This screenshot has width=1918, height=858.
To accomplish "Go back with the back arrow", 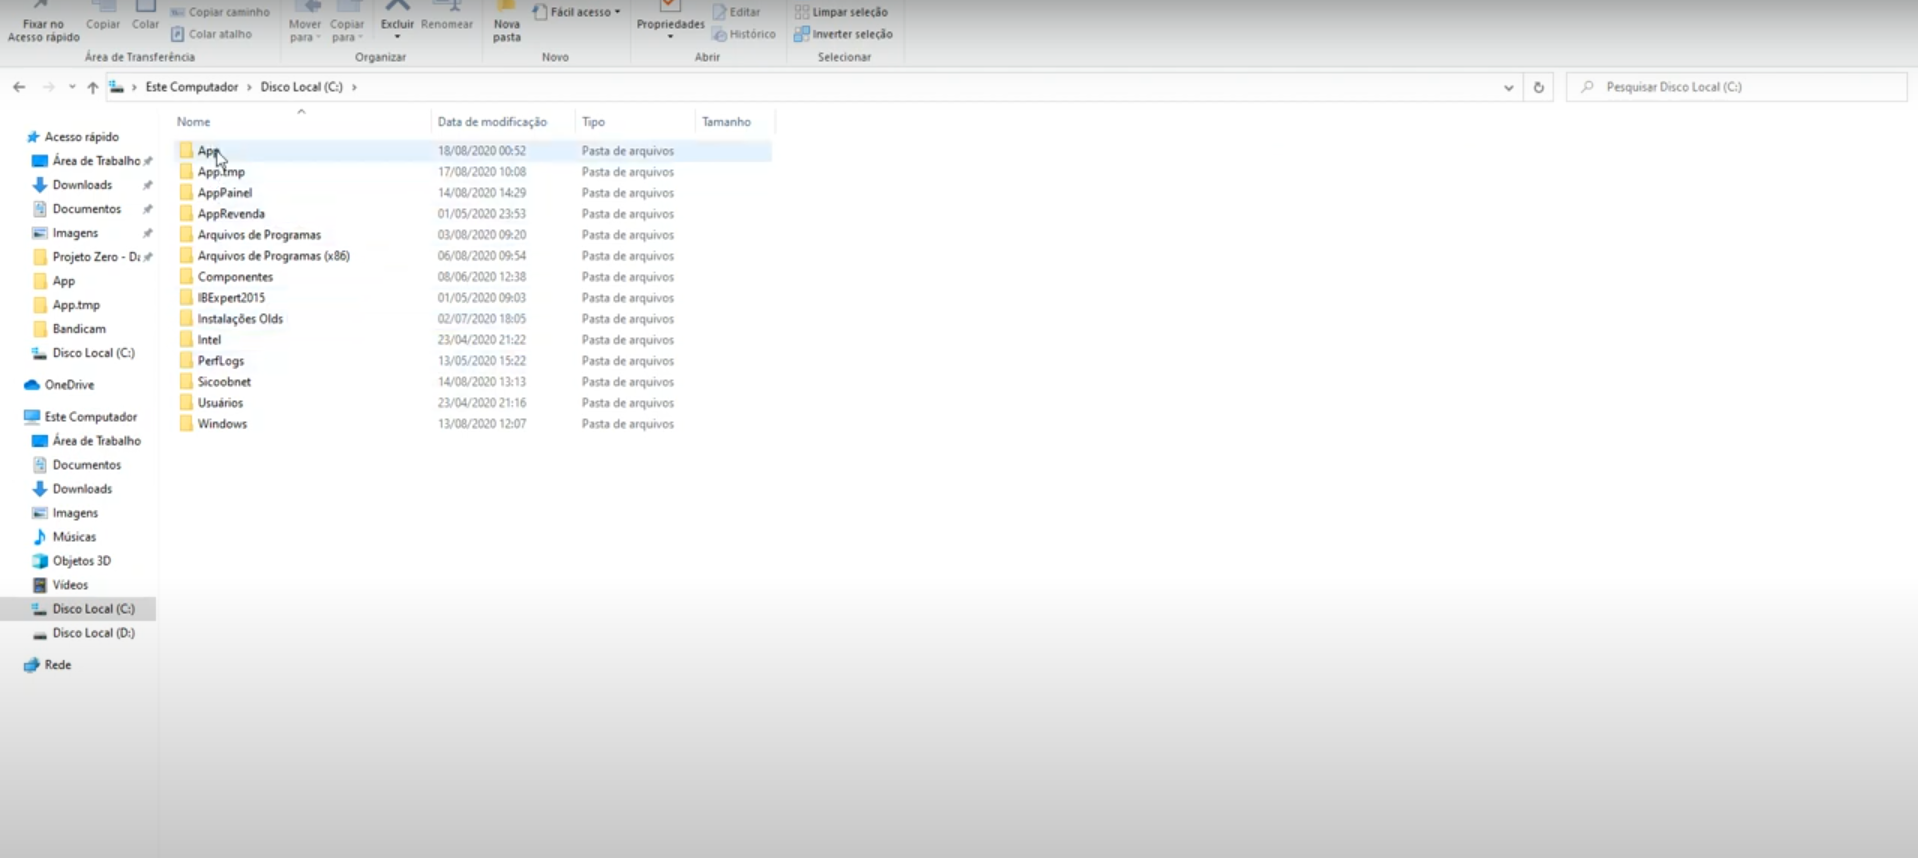I will [x=19, y=87].
